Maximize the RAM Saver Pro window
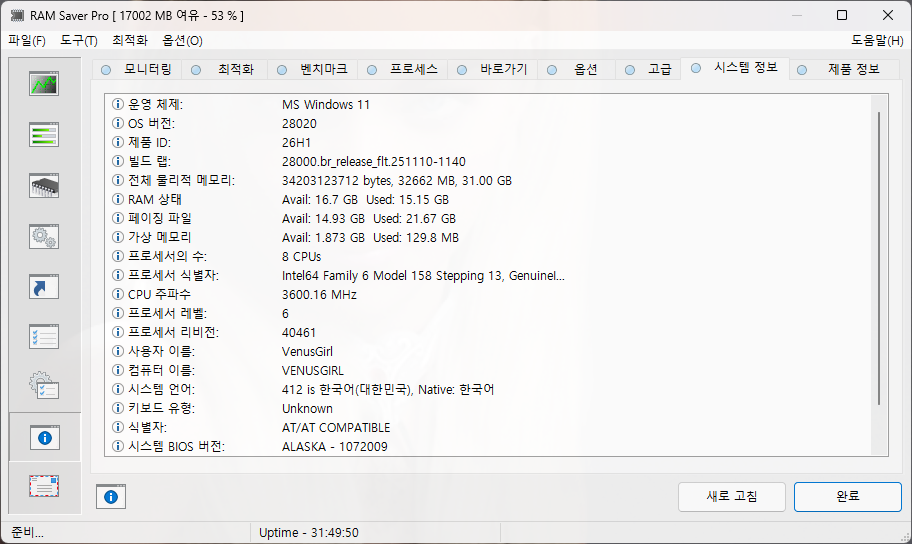 pos(842,15)
